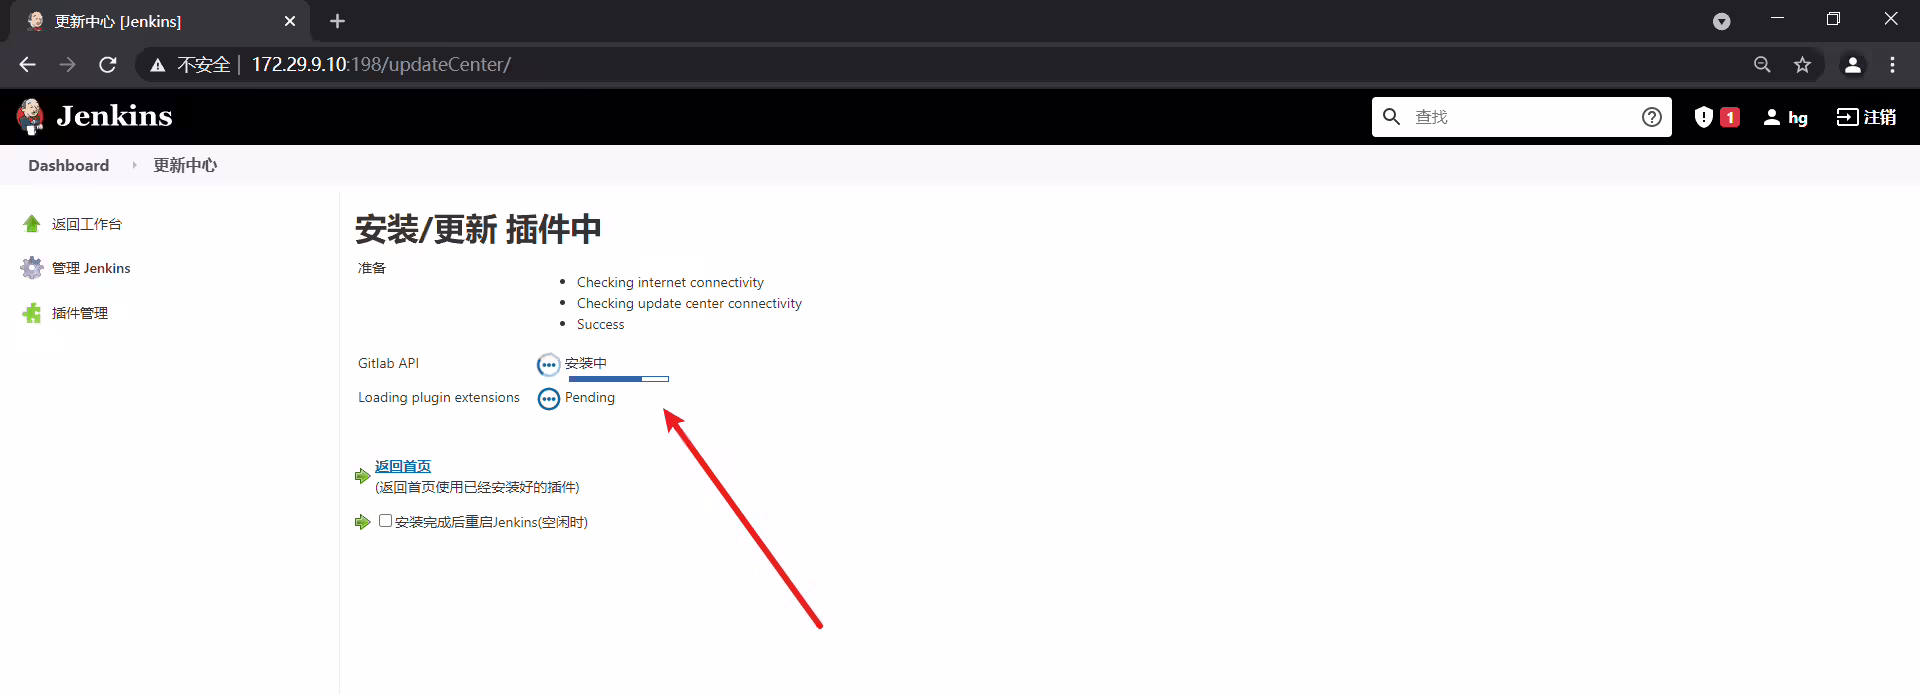Viewport: 1920px width, 694px height.
Task: Focus the 查找 search input field
Action: point(1520,117)
